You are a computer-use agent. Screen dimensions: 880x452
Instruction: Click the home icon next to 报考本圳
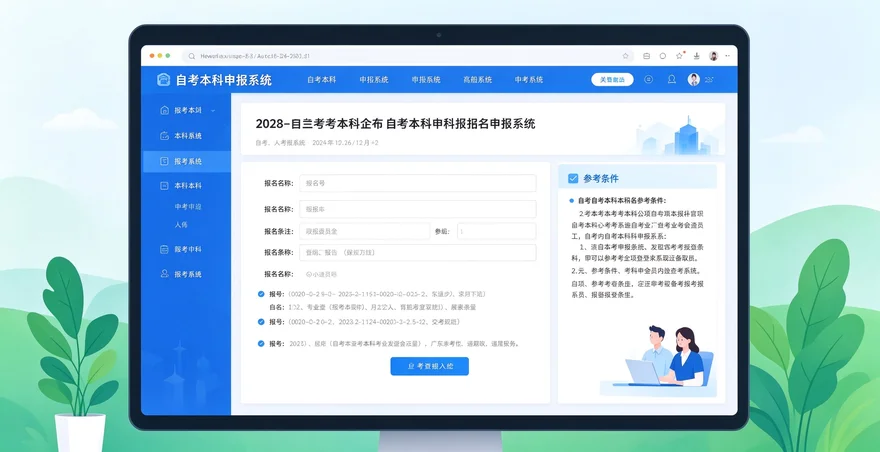click(x=164, y=110)
